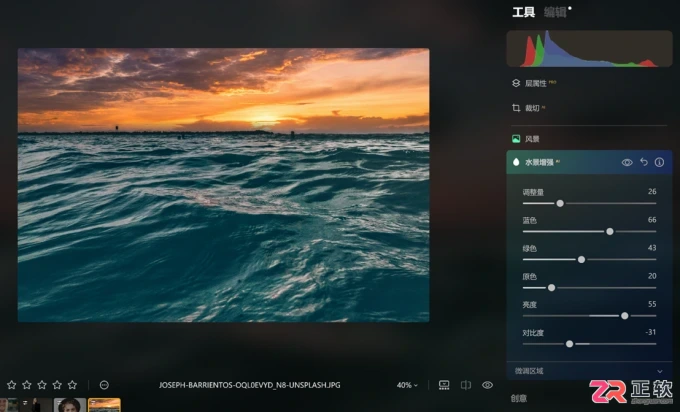680x412 pixels.
Task: Set rating to two stars
Action: pos(27,385)
